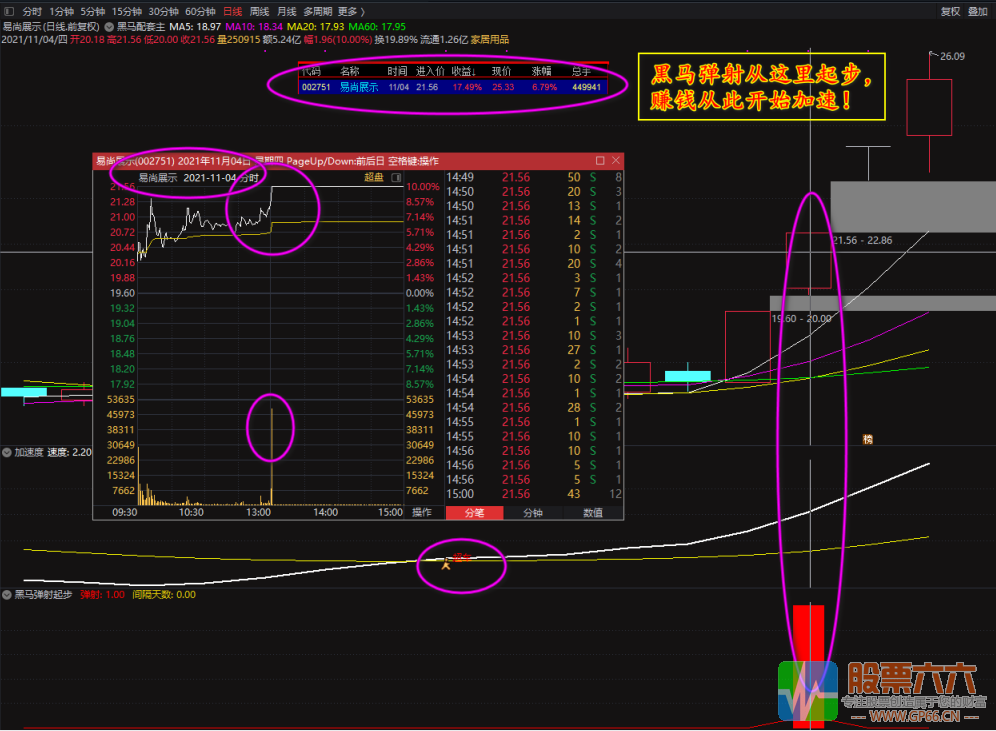Toggle the small icon next to 超盘
Image resolution: width=996 pixels, height=731 pixels.
(x=395, y=178)
